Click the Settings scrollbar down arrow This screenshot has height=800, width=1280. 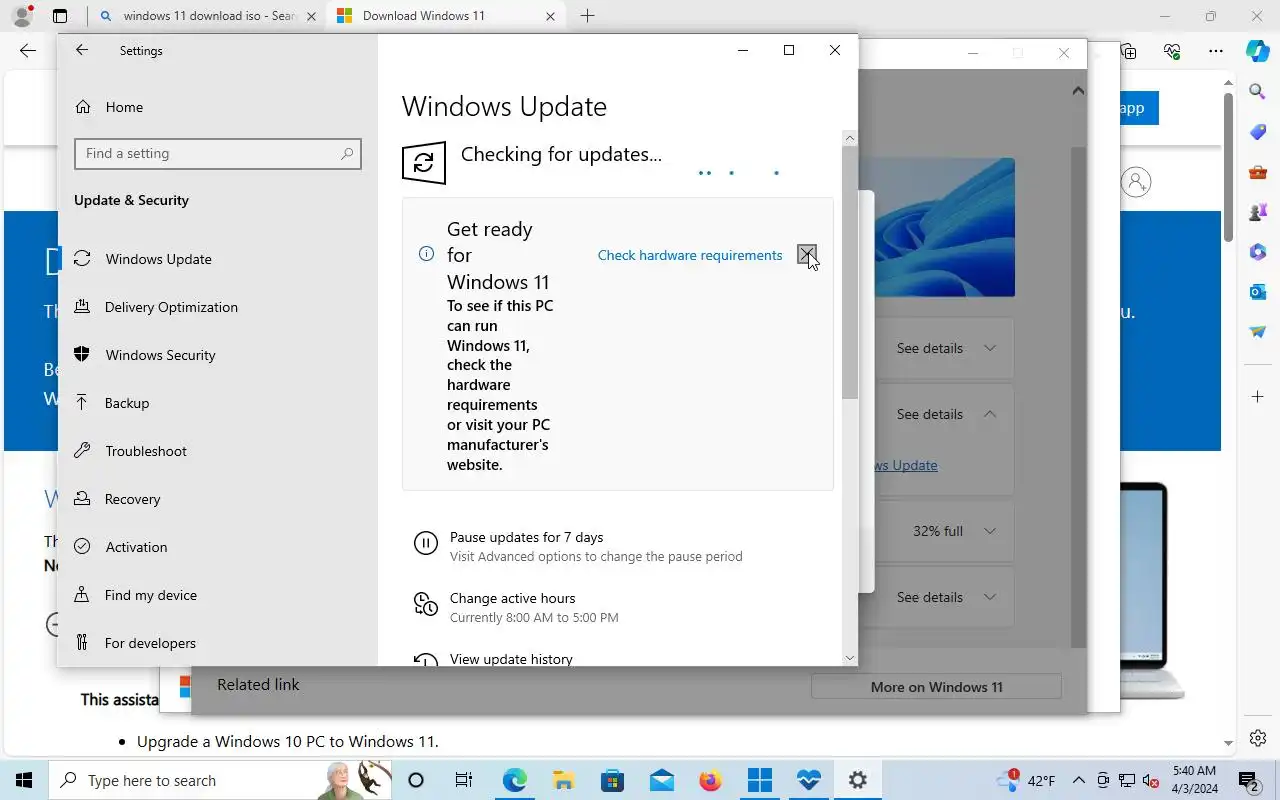(x=850, y=657)
